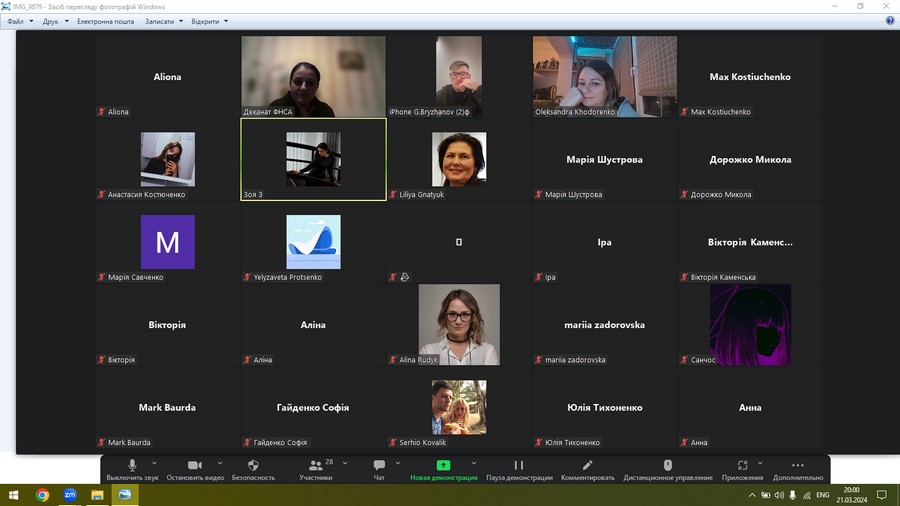The width and height of the screenshot is (900, 506).
Task: Open the Zoom icon in Windows taskbar
Action: pos(70,495)
